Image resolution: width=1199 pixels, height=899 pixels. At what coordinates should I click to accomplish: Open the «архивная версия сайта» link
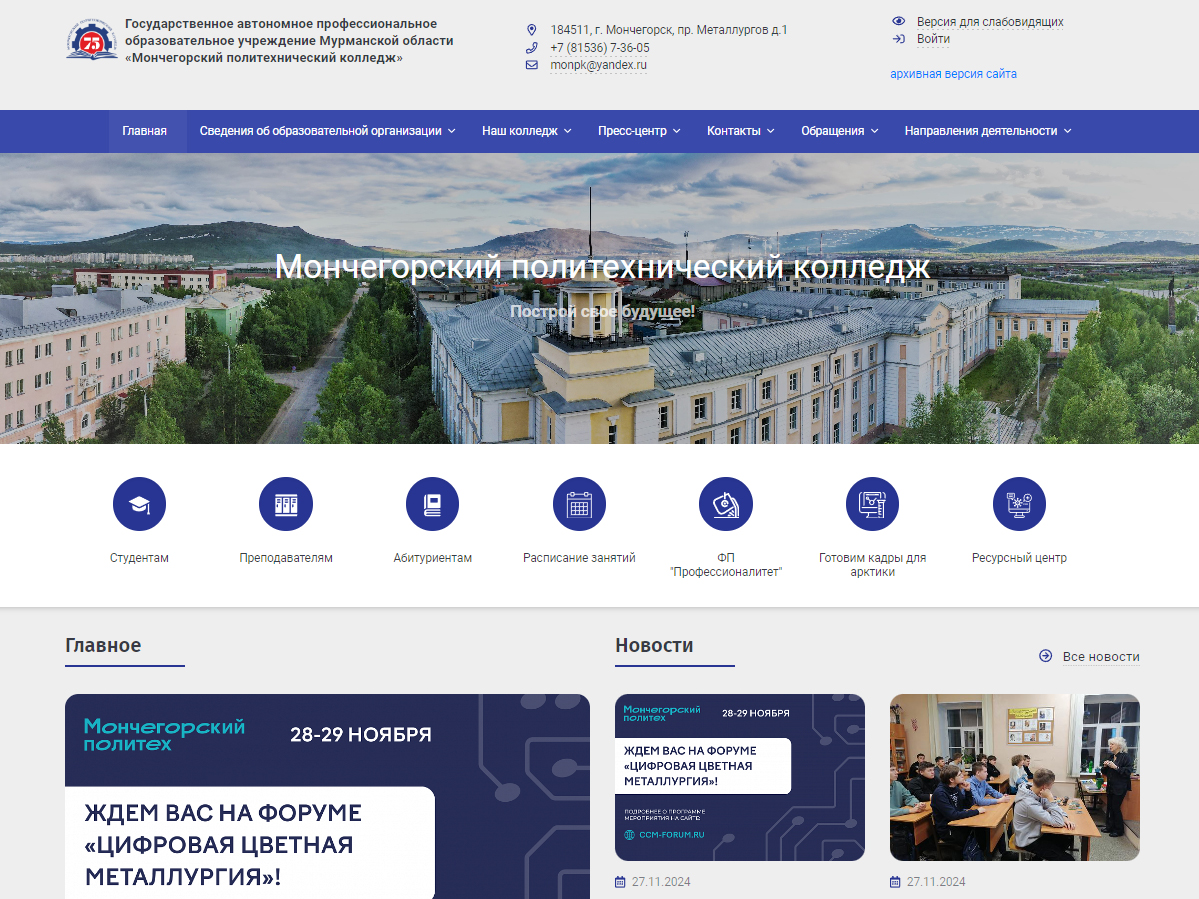pyautogui.click(x=952, y=74)
